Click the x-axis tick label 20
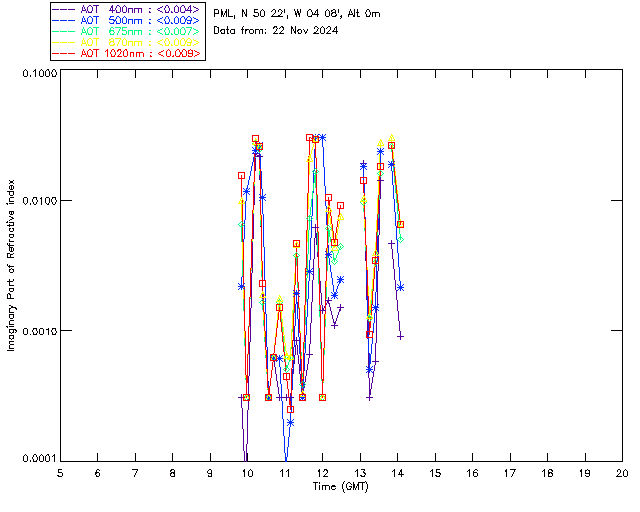The height and width of the screenshot is (512, 640). click(x=622, y=473)
